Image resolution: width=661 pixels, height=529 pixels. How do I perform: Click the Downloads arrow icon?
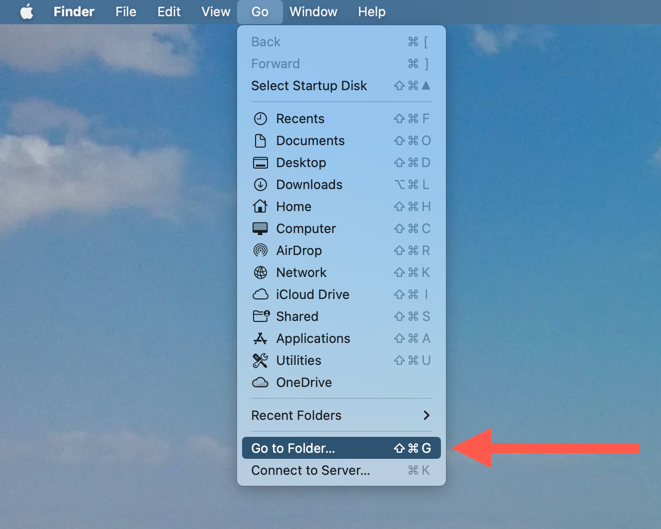coord(260,185)
